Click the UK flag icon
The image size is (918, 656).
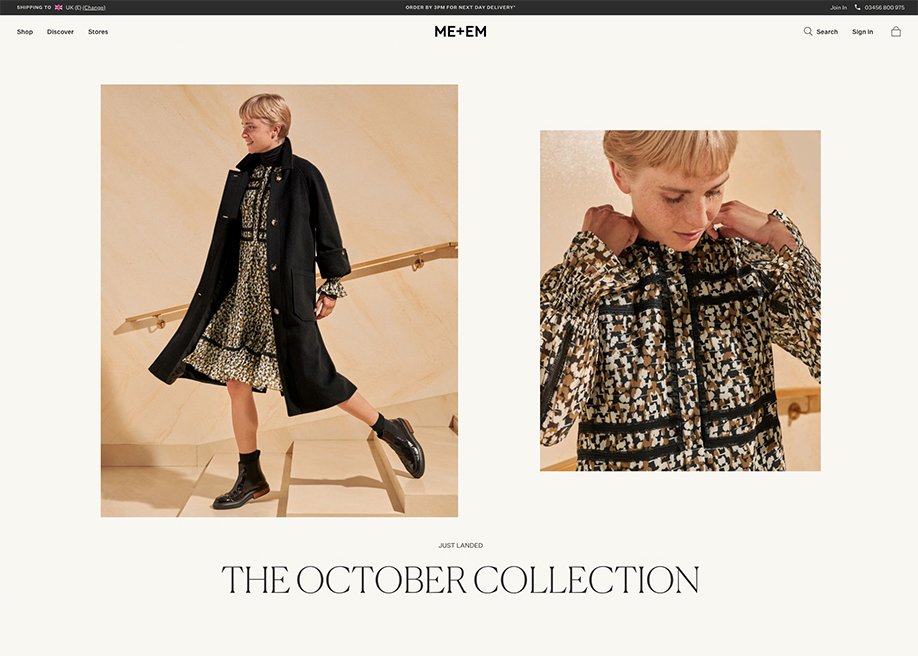59,8
